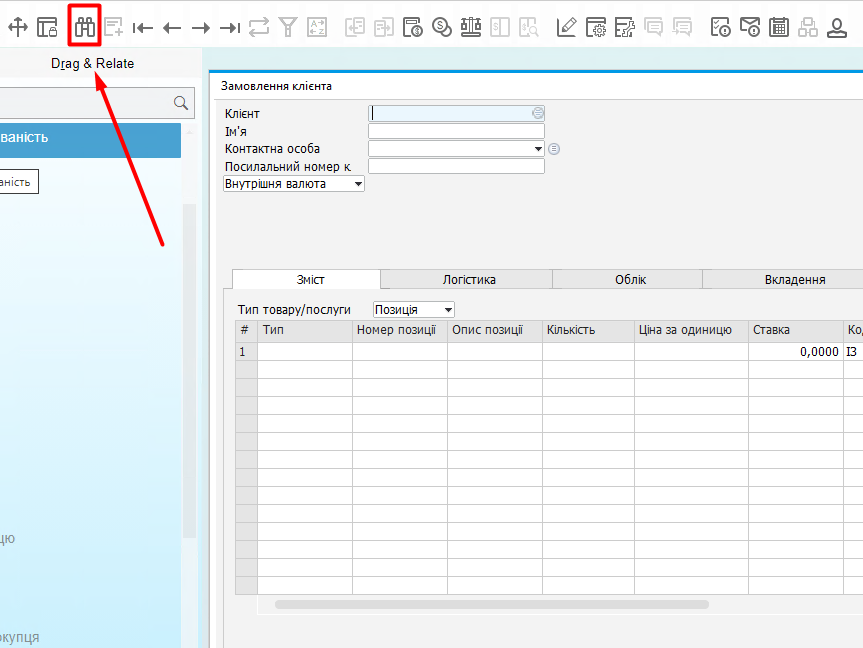Screen dimensions: 863x648
Task: Click the search magnifier in side panel
Action: click(181, 103)
